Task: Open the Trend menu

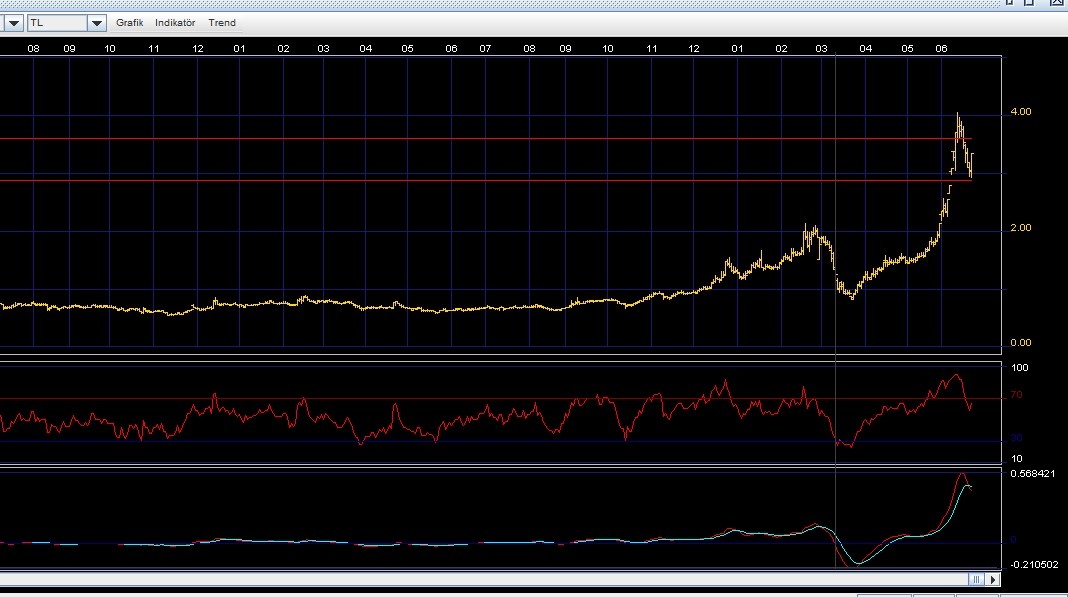Action: 222,22
